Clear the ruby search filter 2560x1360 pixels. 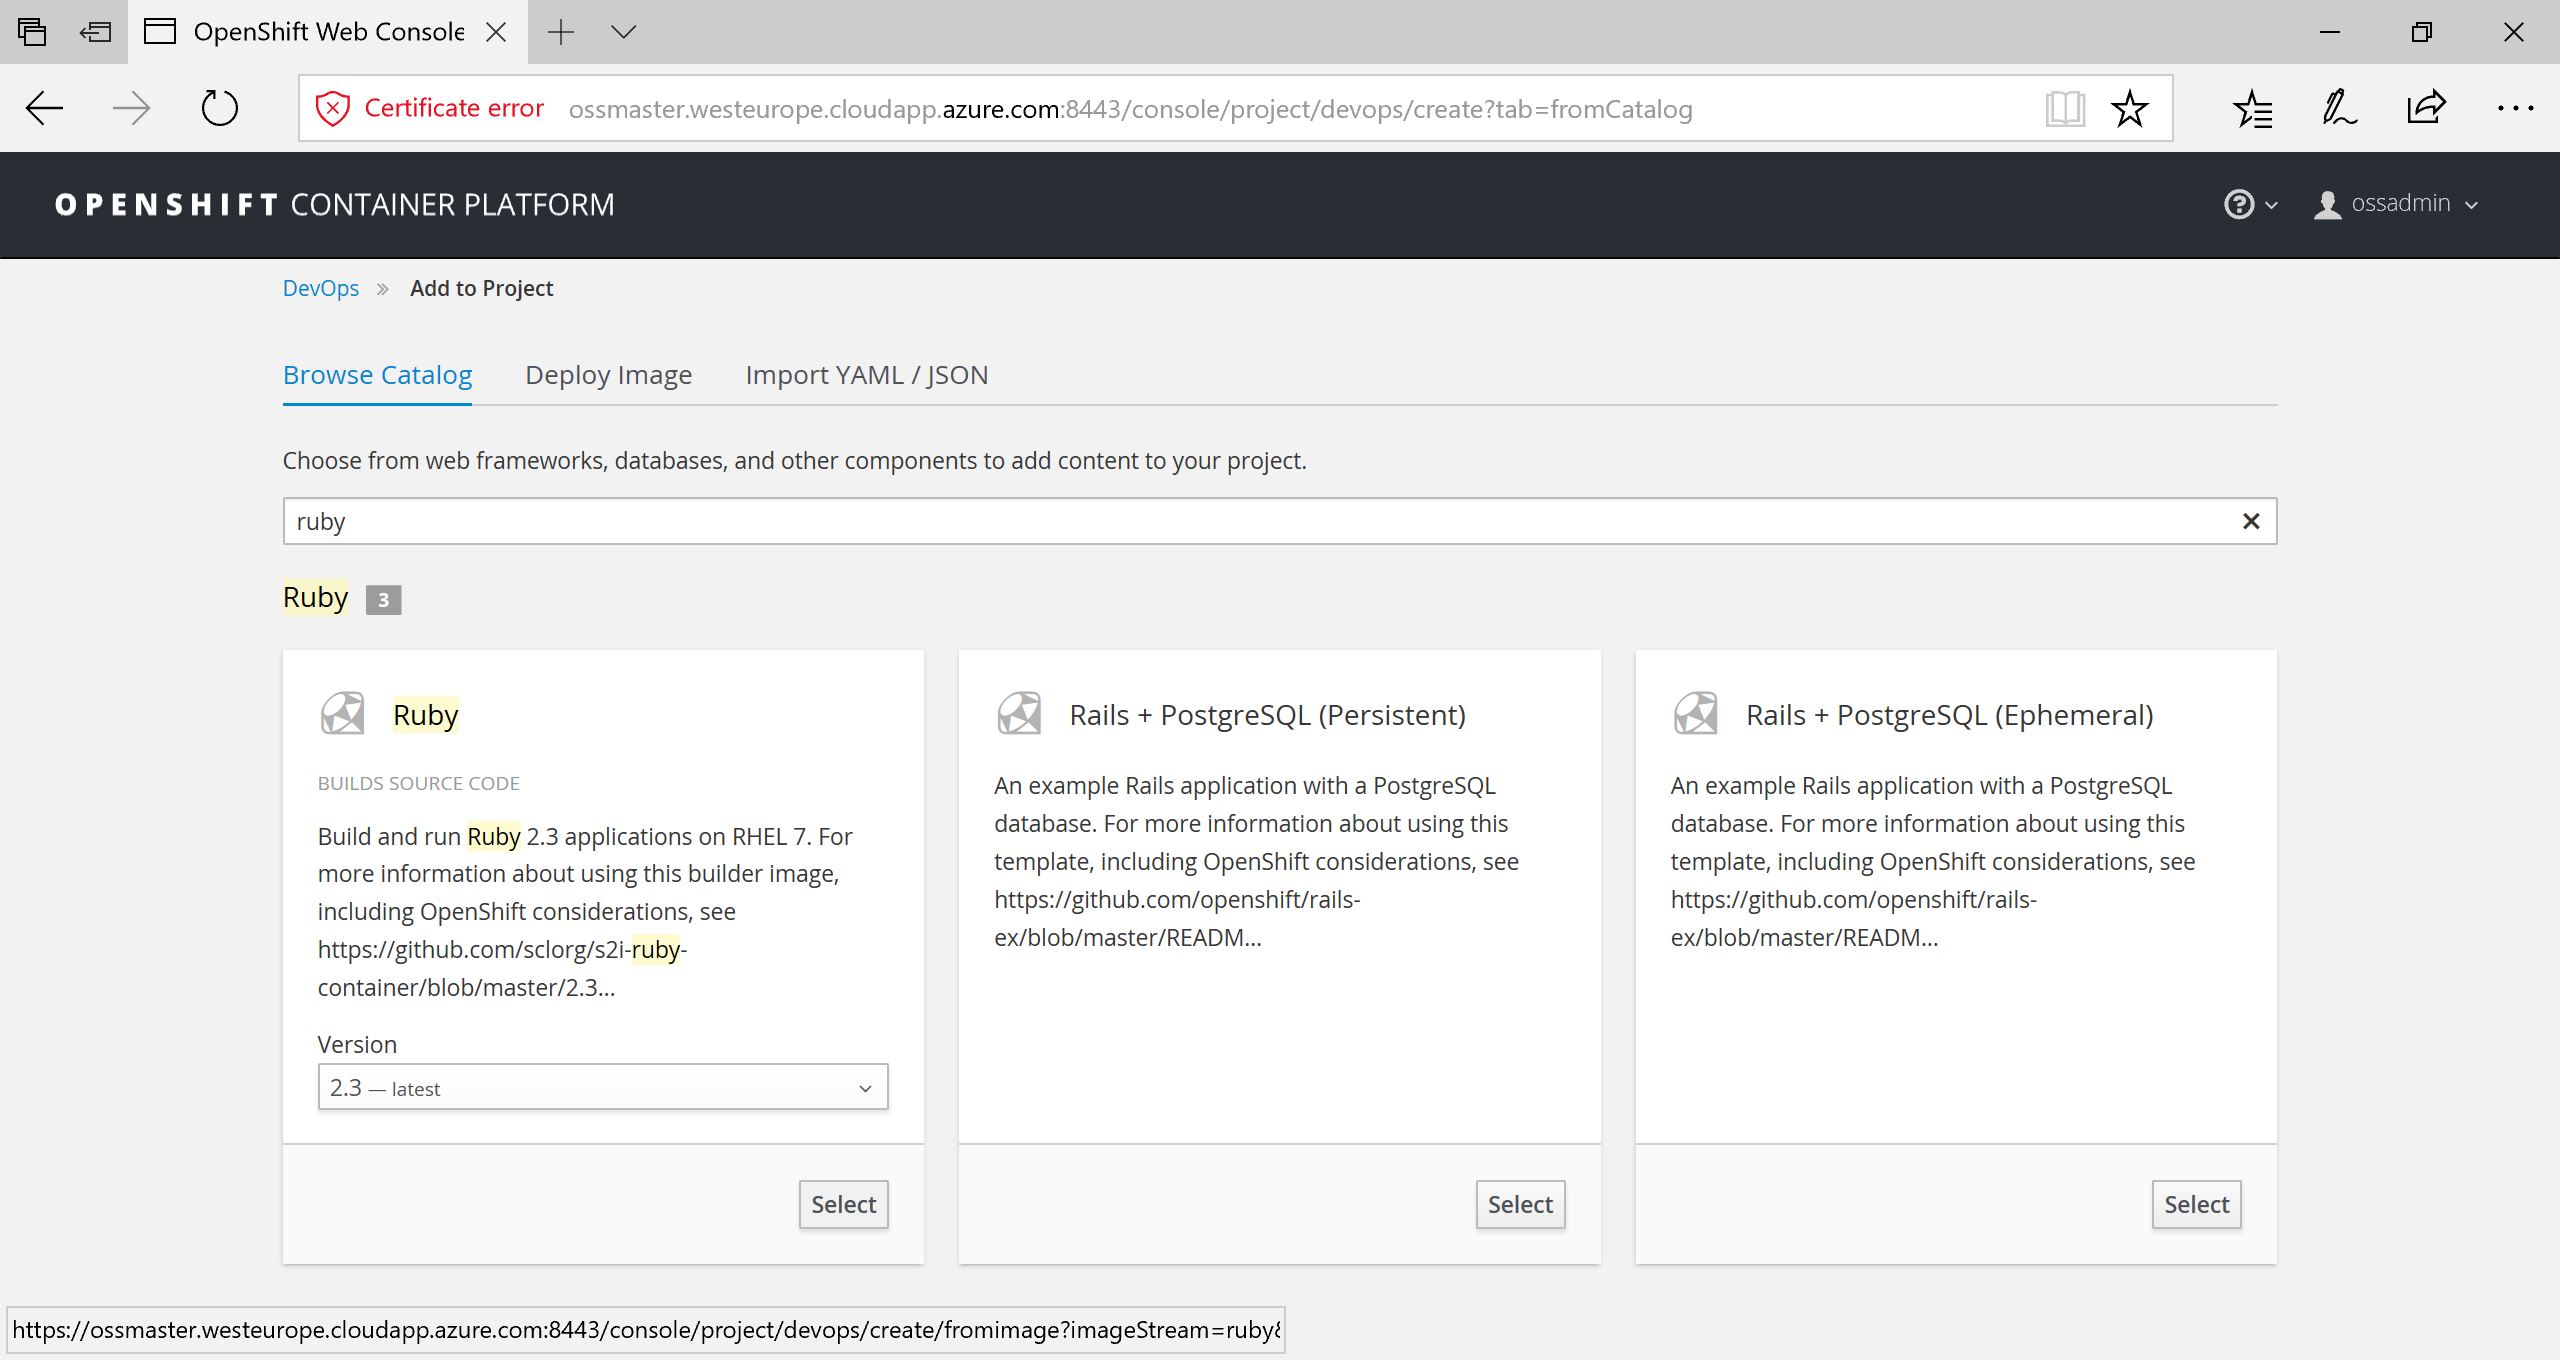2250,521
